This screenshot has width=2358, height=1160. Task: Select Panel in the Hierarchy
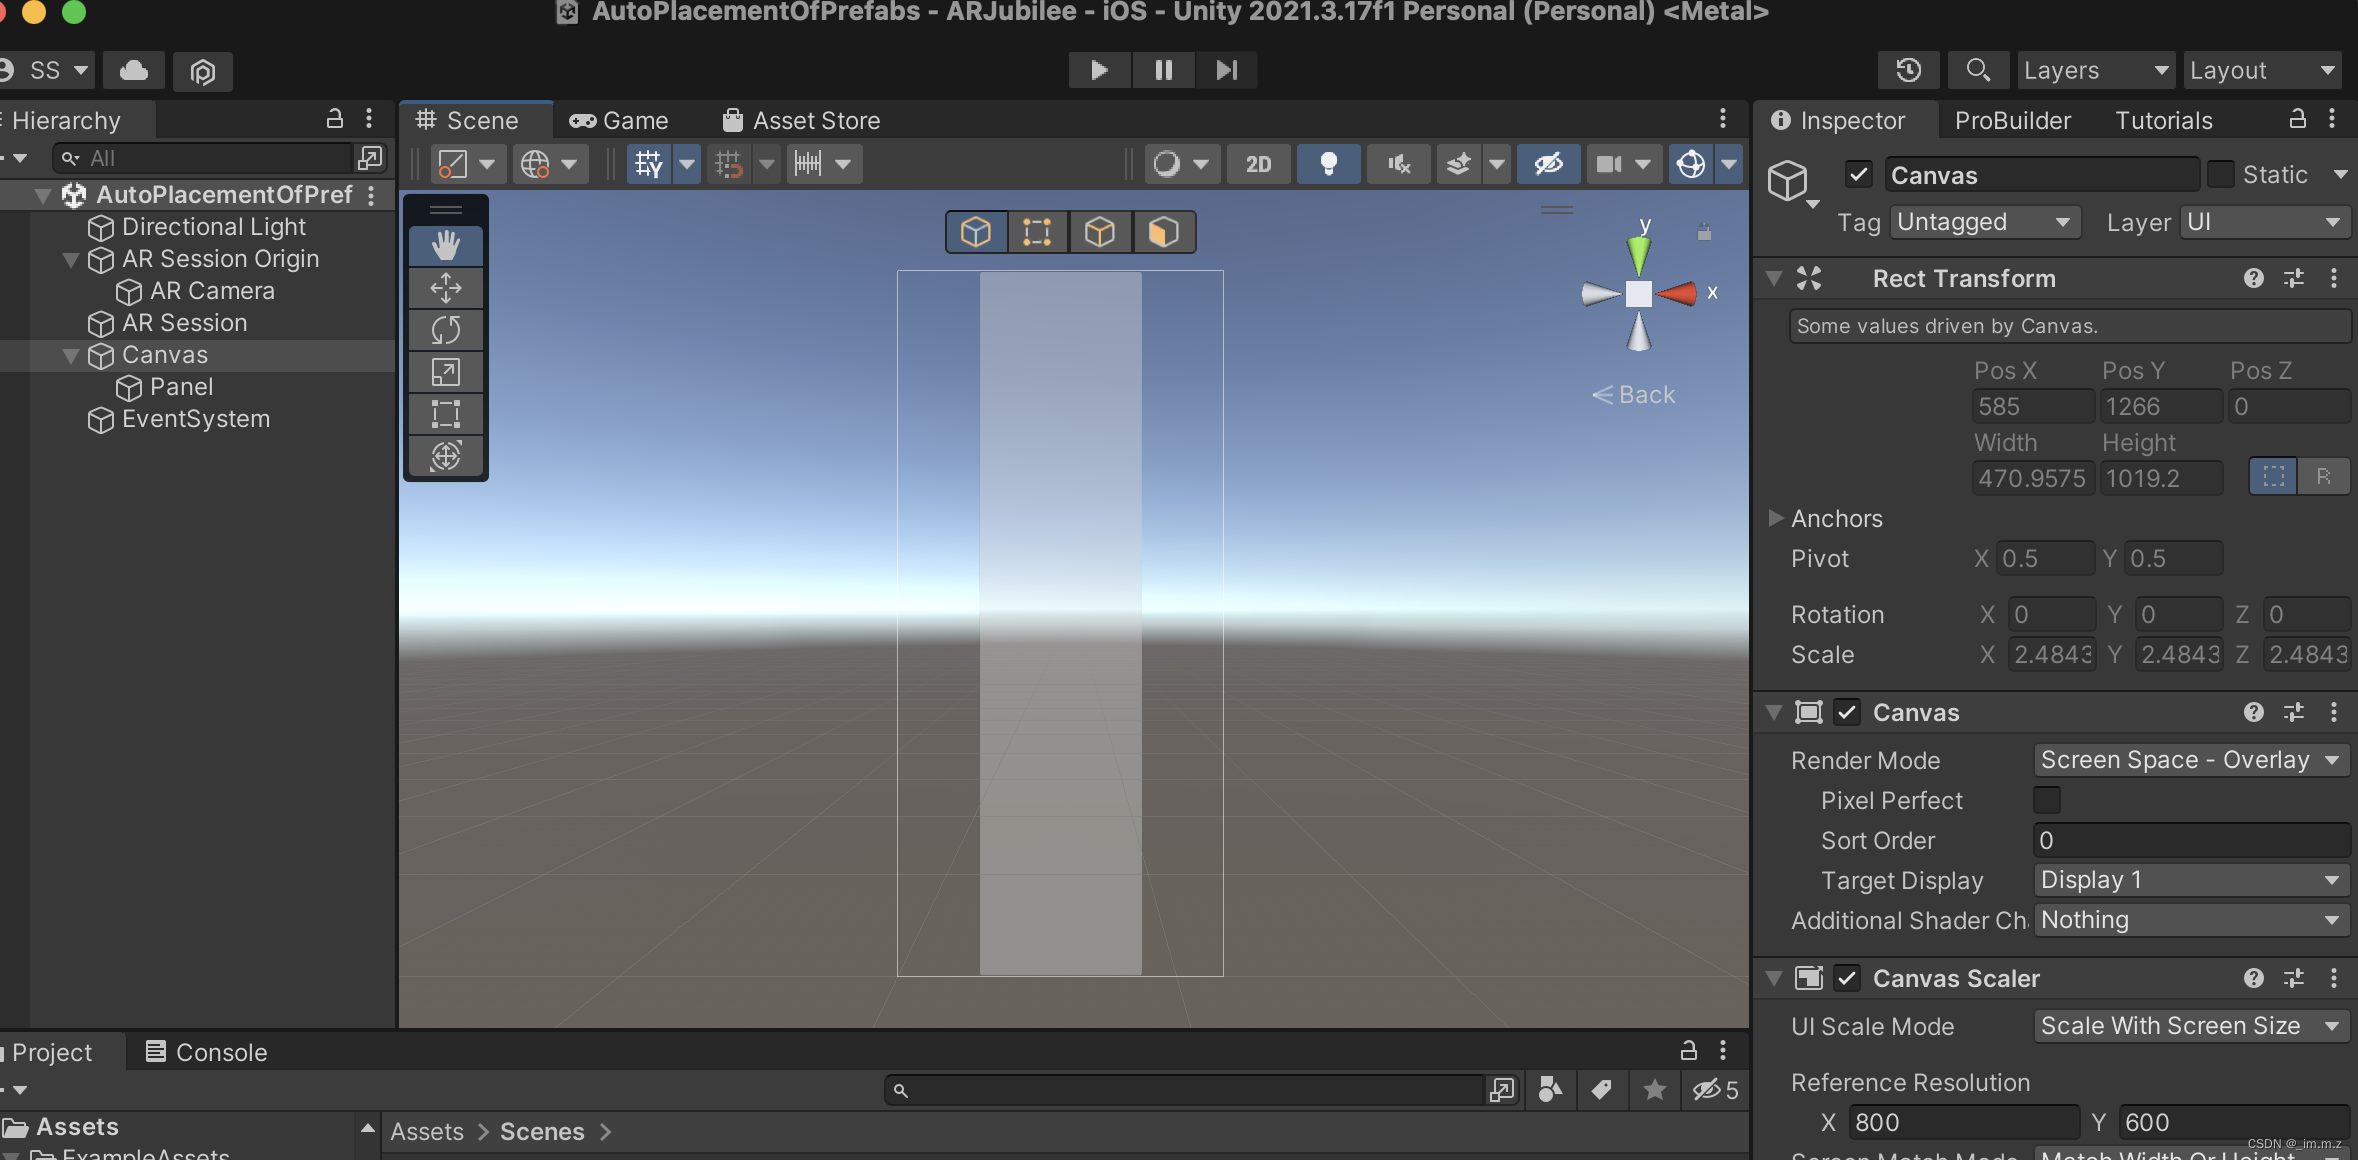point(181,387)
